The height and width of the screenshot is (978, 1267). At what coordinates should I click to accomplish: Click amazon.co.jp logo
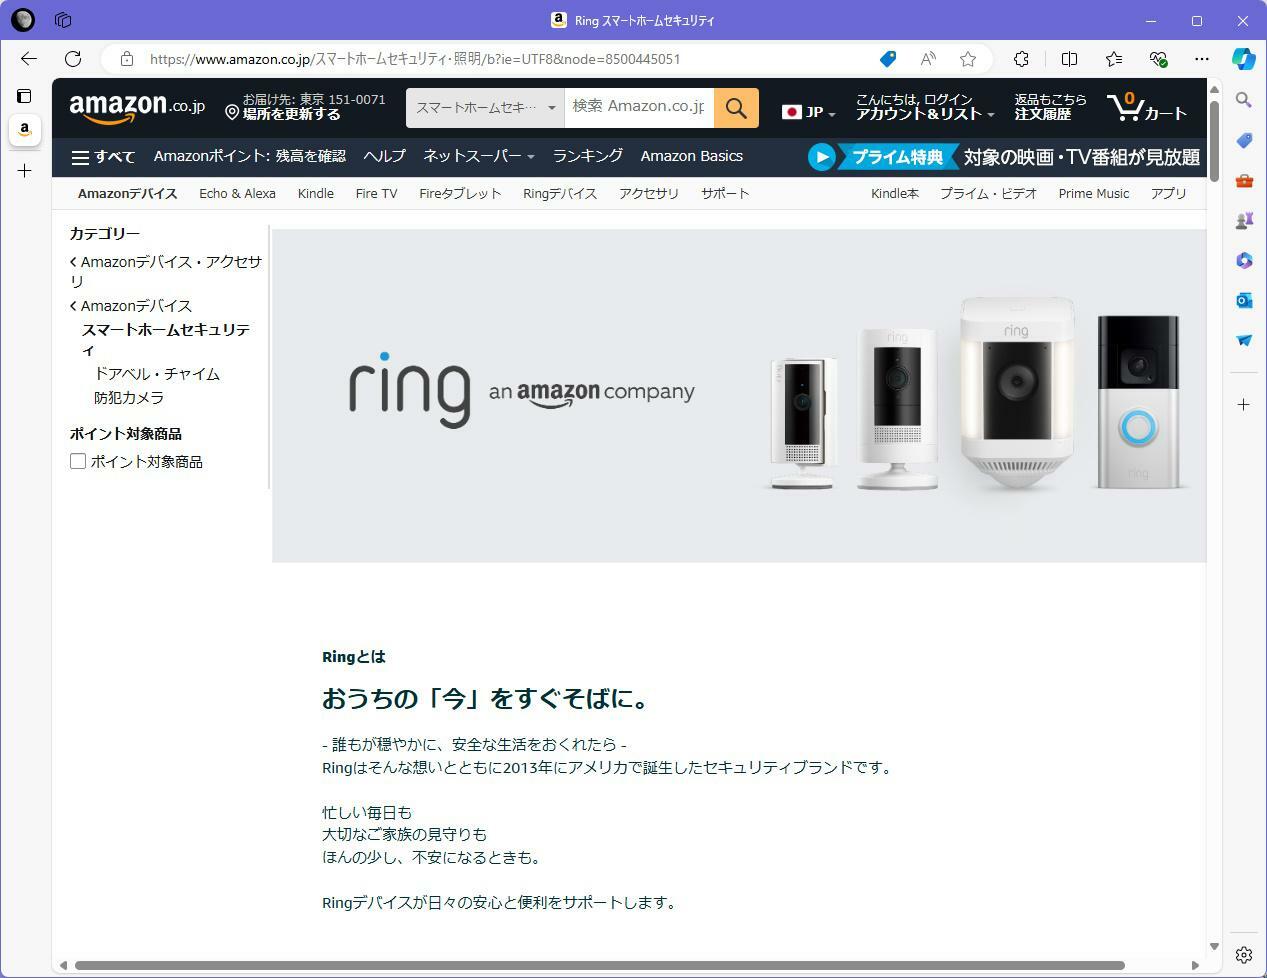tap(137, 107)
